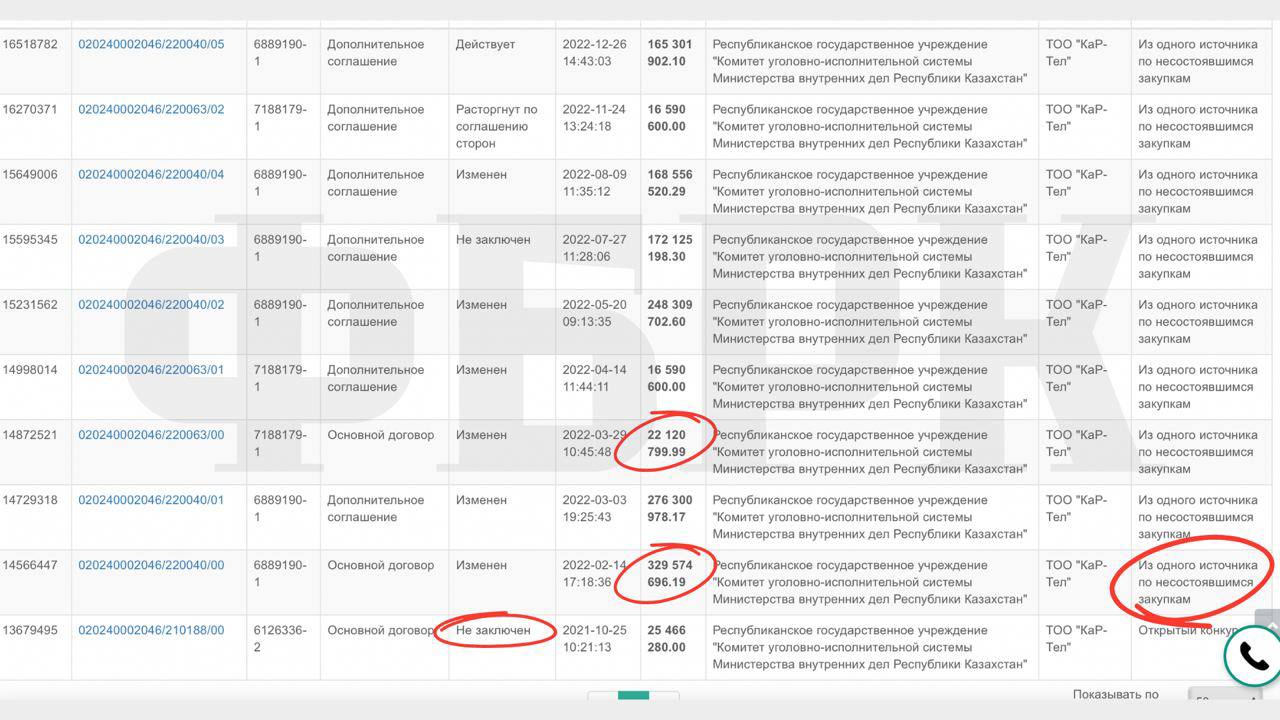Screen dimensions: 1280x720
Task: Click amount 165 301 902.10
Action: (x=670, y=53)
